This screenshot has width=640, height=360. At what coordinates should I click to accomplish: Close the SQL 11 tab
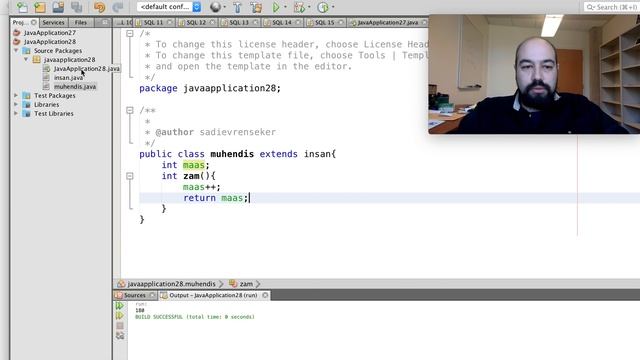170,22
